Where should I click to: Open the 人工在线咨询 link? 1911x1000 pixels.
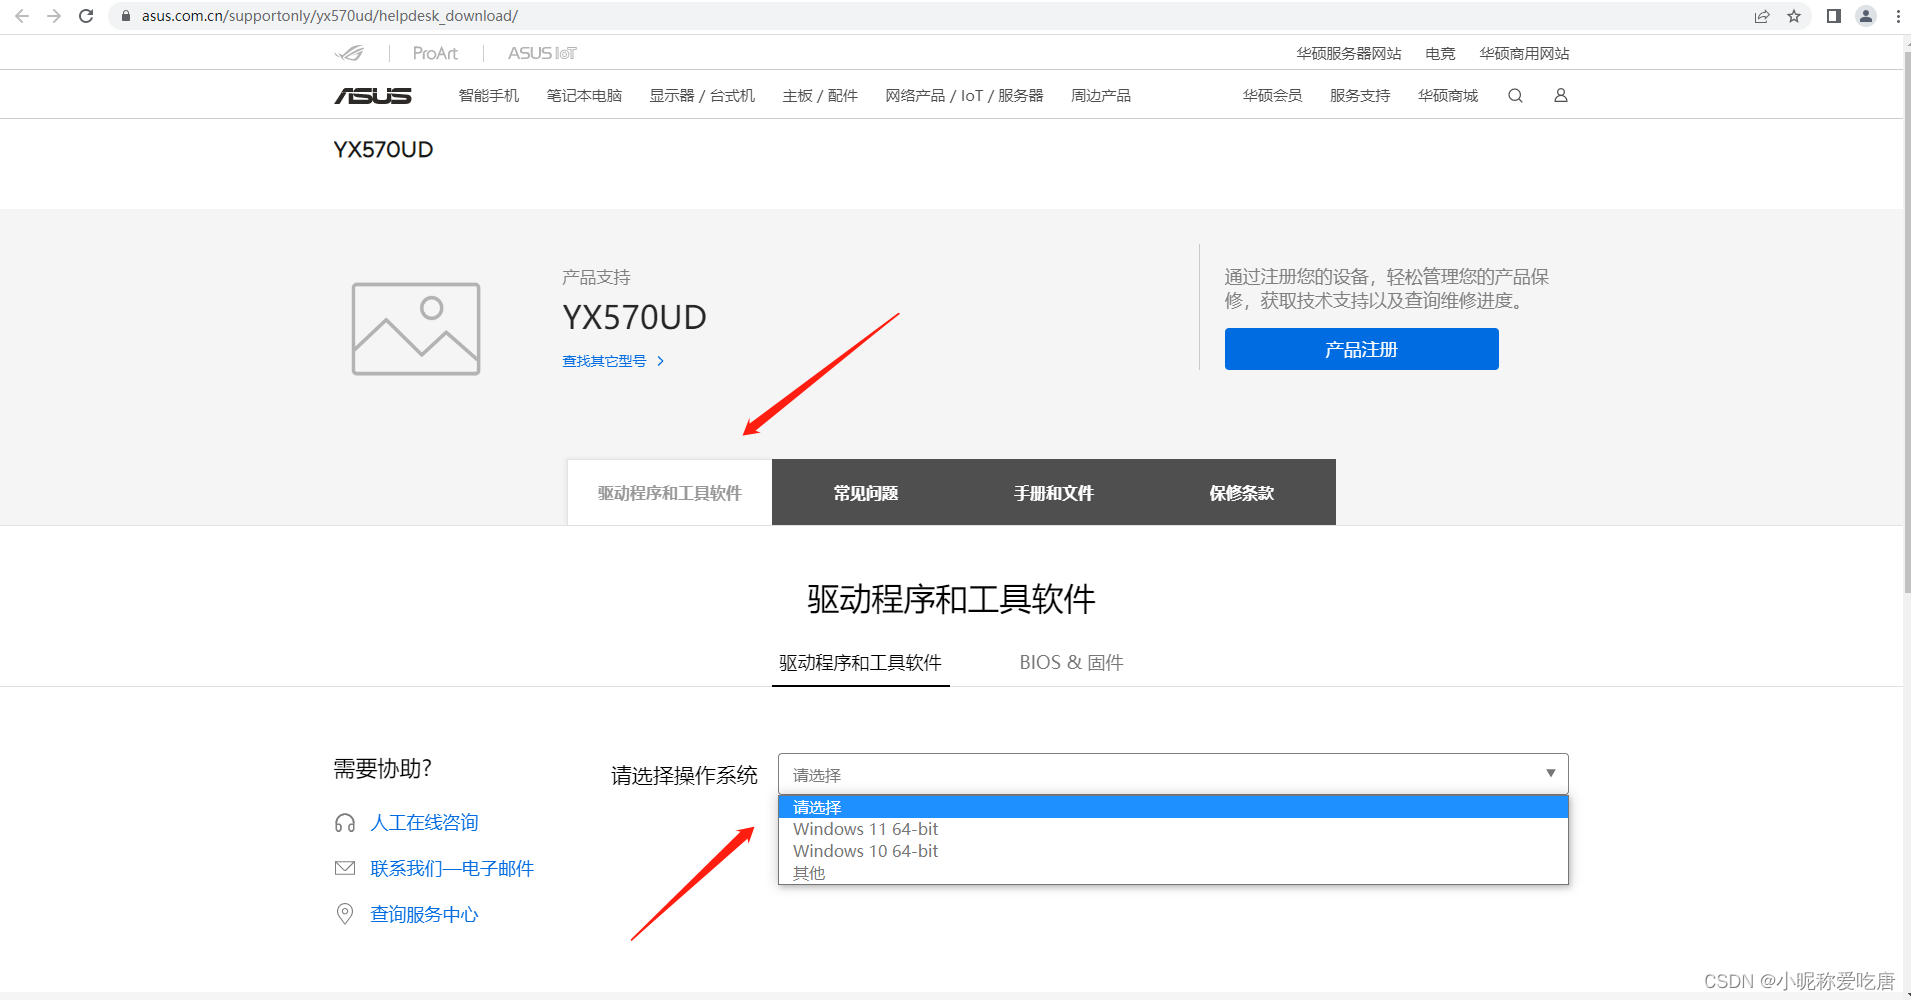click(424, 823)
